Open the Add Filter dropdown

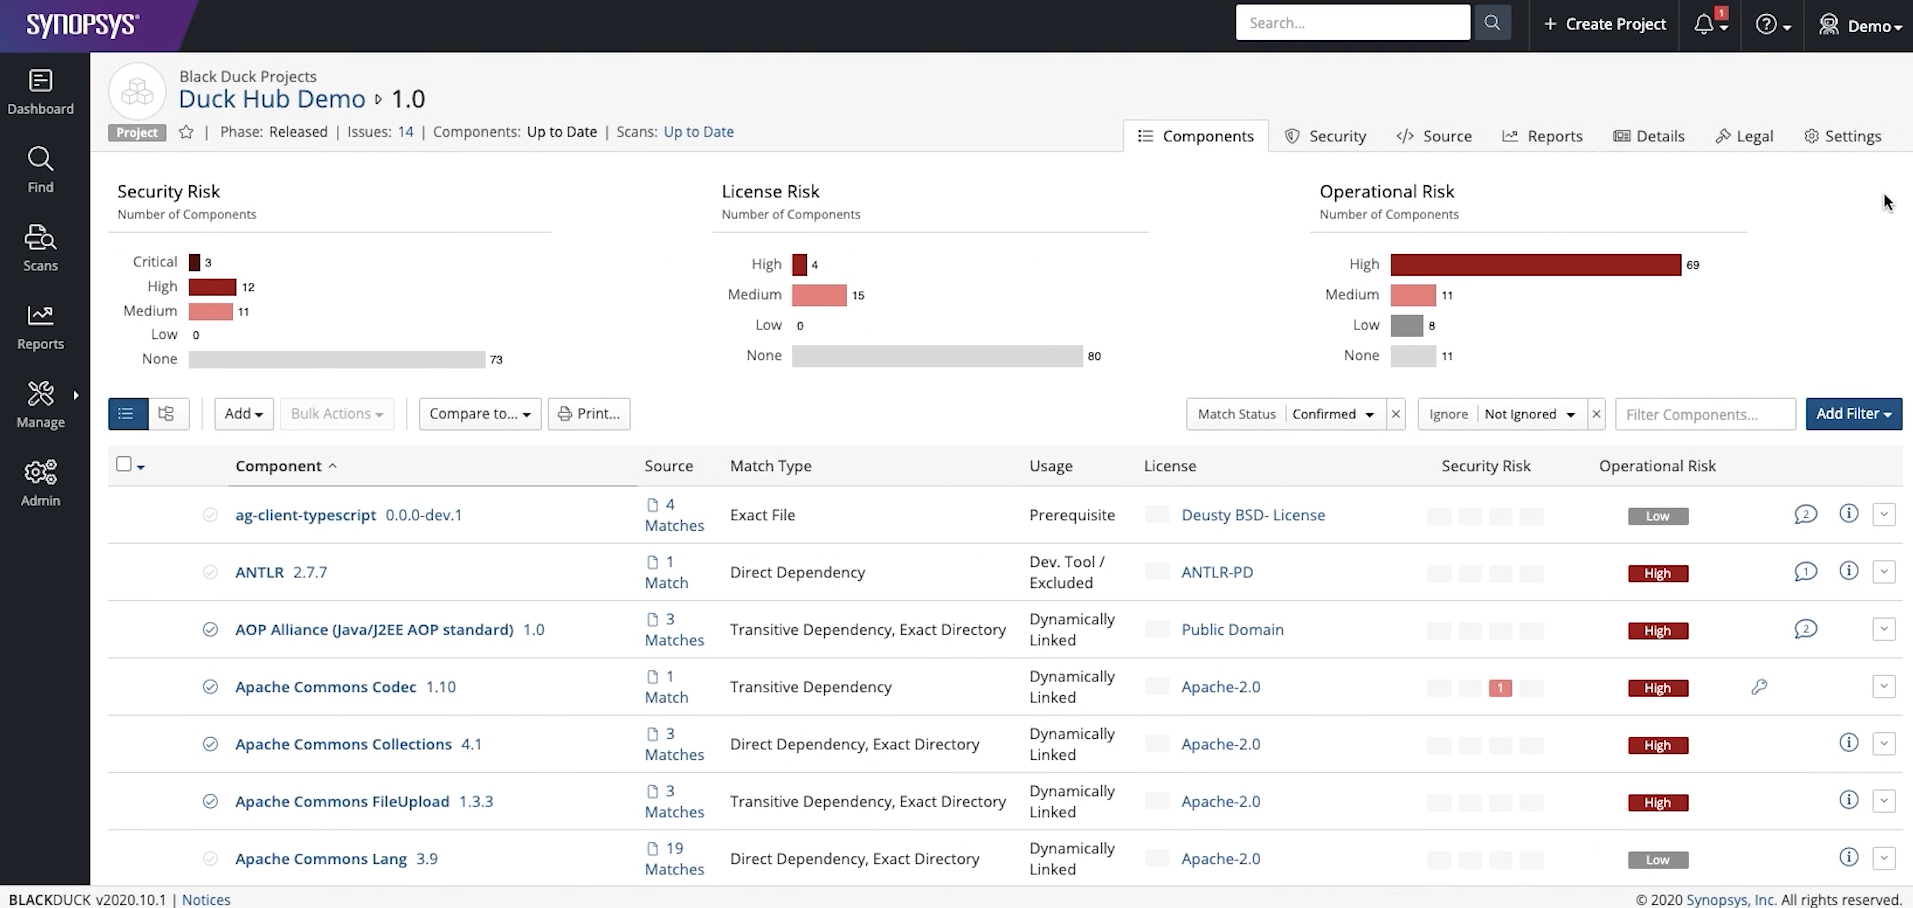pyautogui.click(x=1853, y=414)
